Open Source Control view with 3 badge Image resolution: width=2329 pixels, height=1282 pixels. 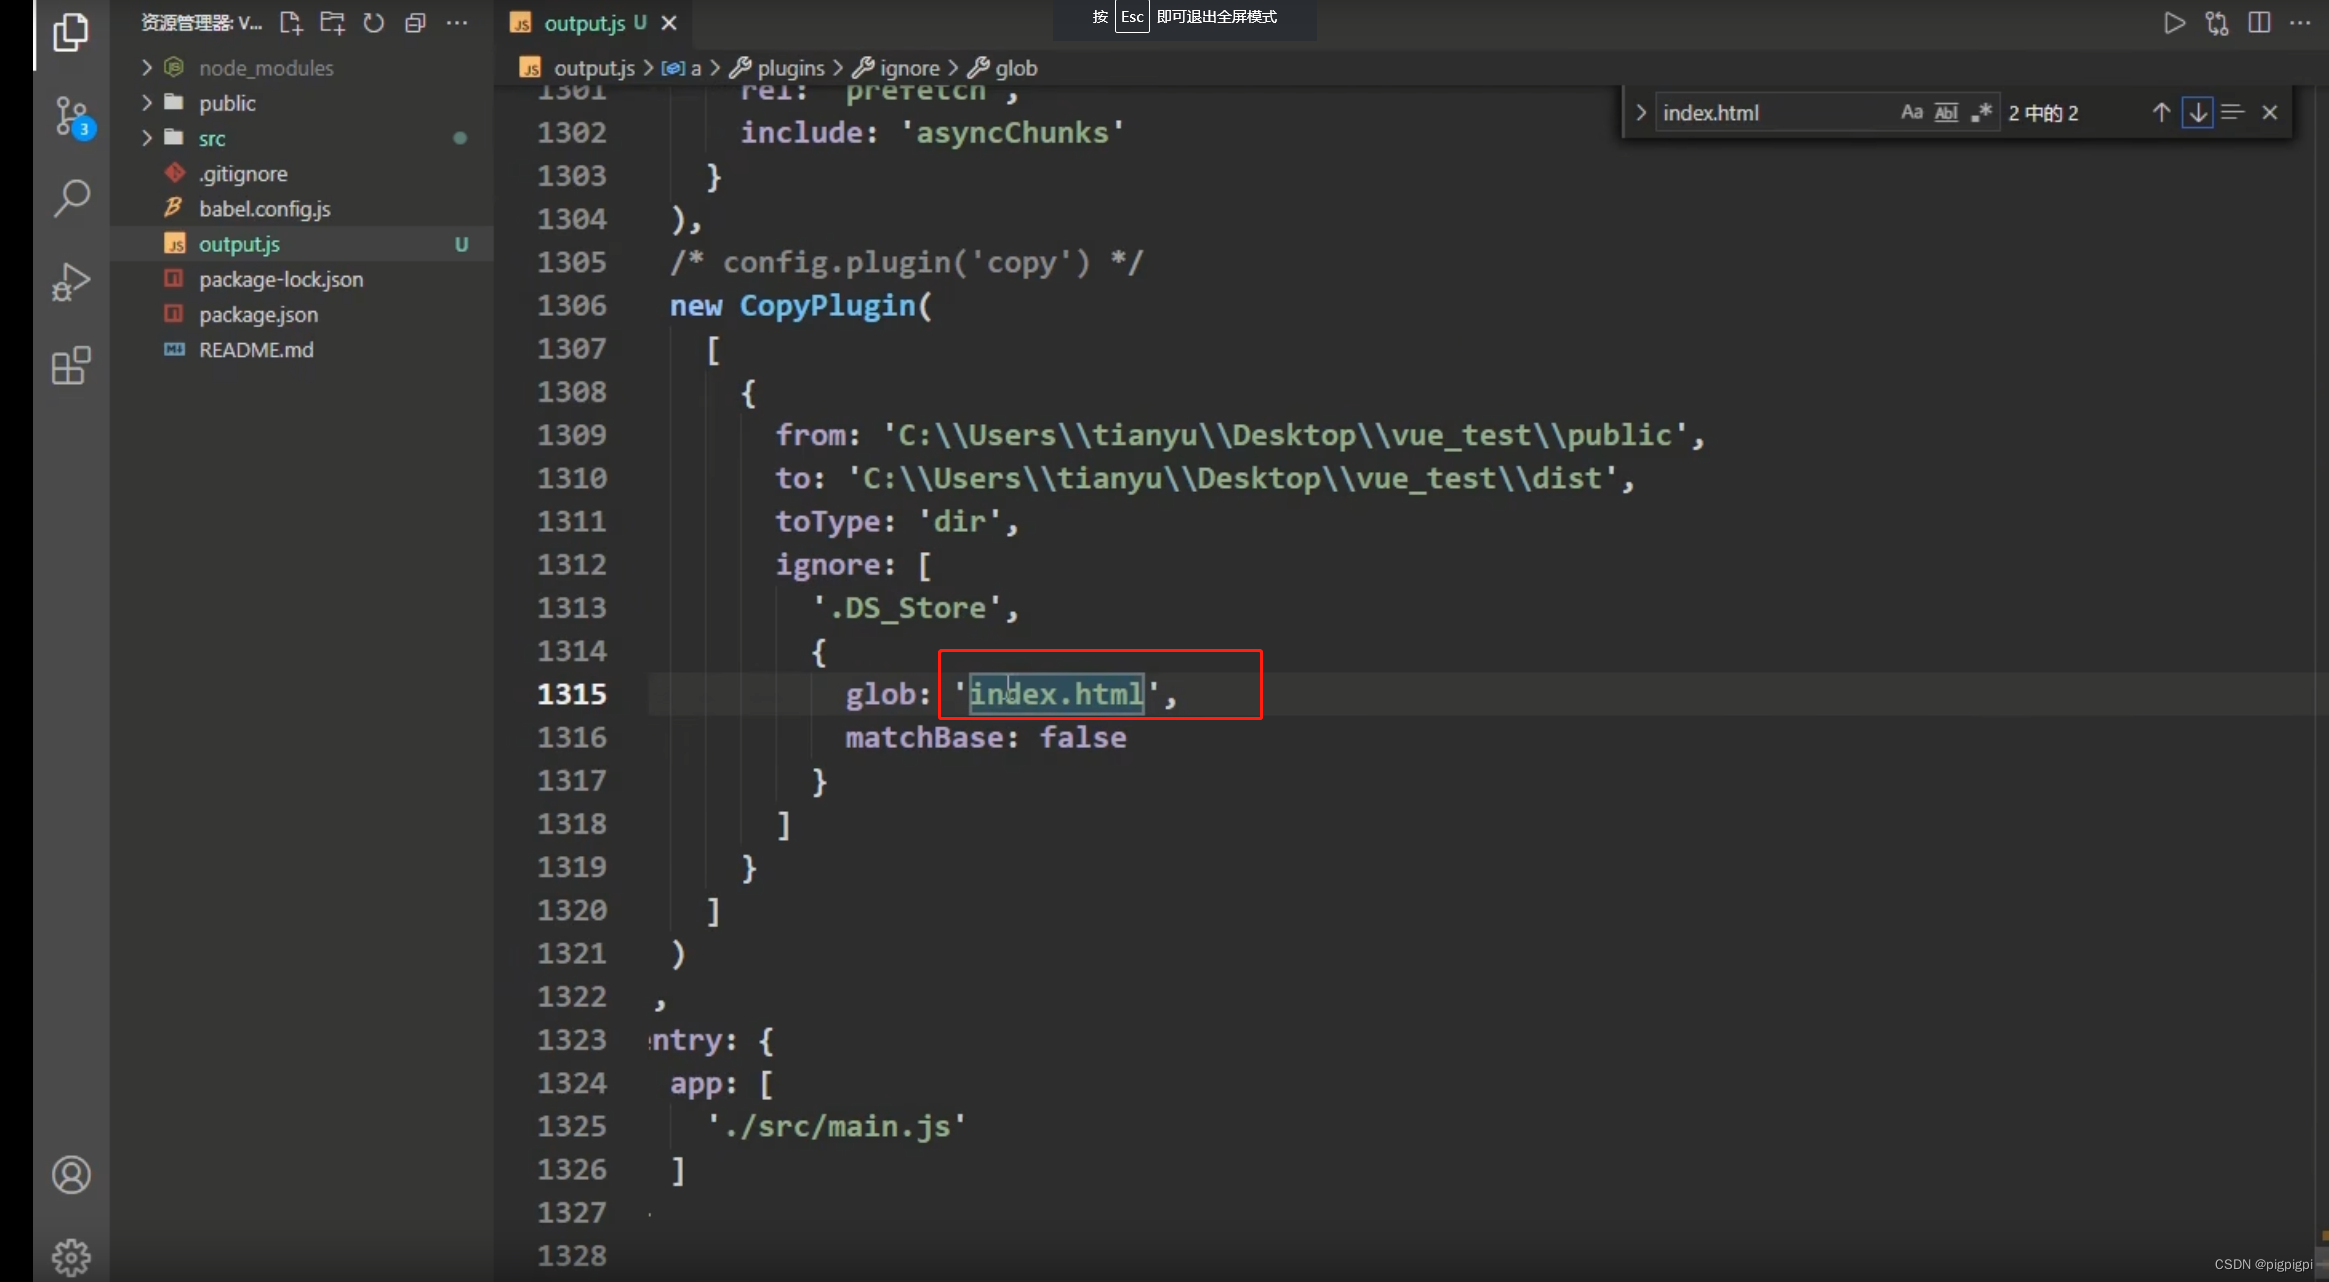tap(72, 117)
